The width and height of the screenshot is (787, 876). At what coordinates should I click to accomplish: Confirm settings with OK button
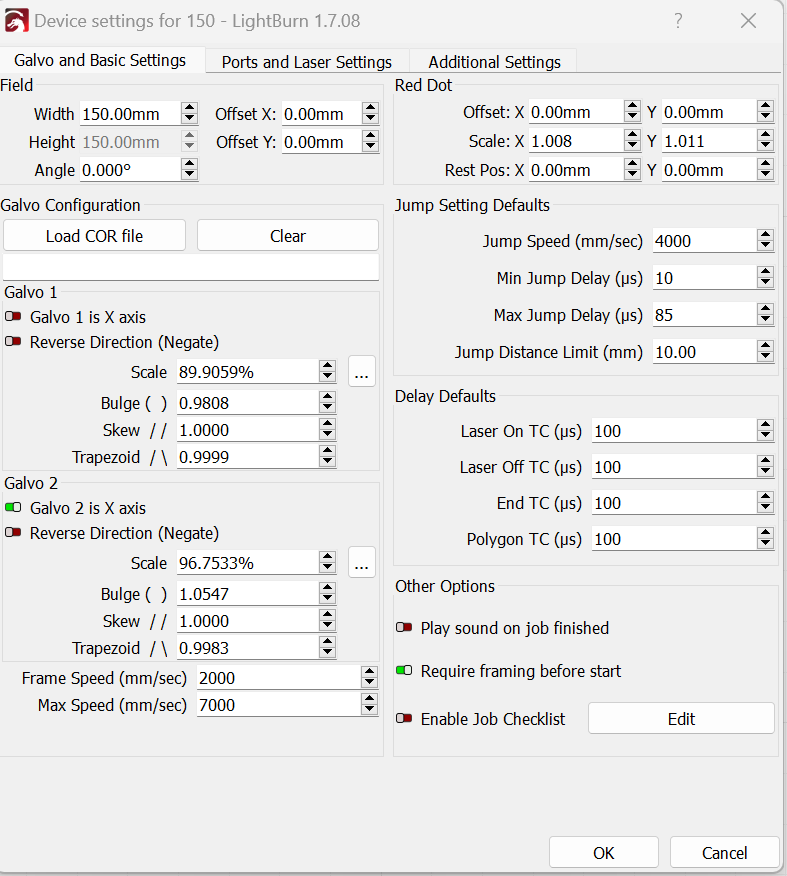[x=603, y=853]
